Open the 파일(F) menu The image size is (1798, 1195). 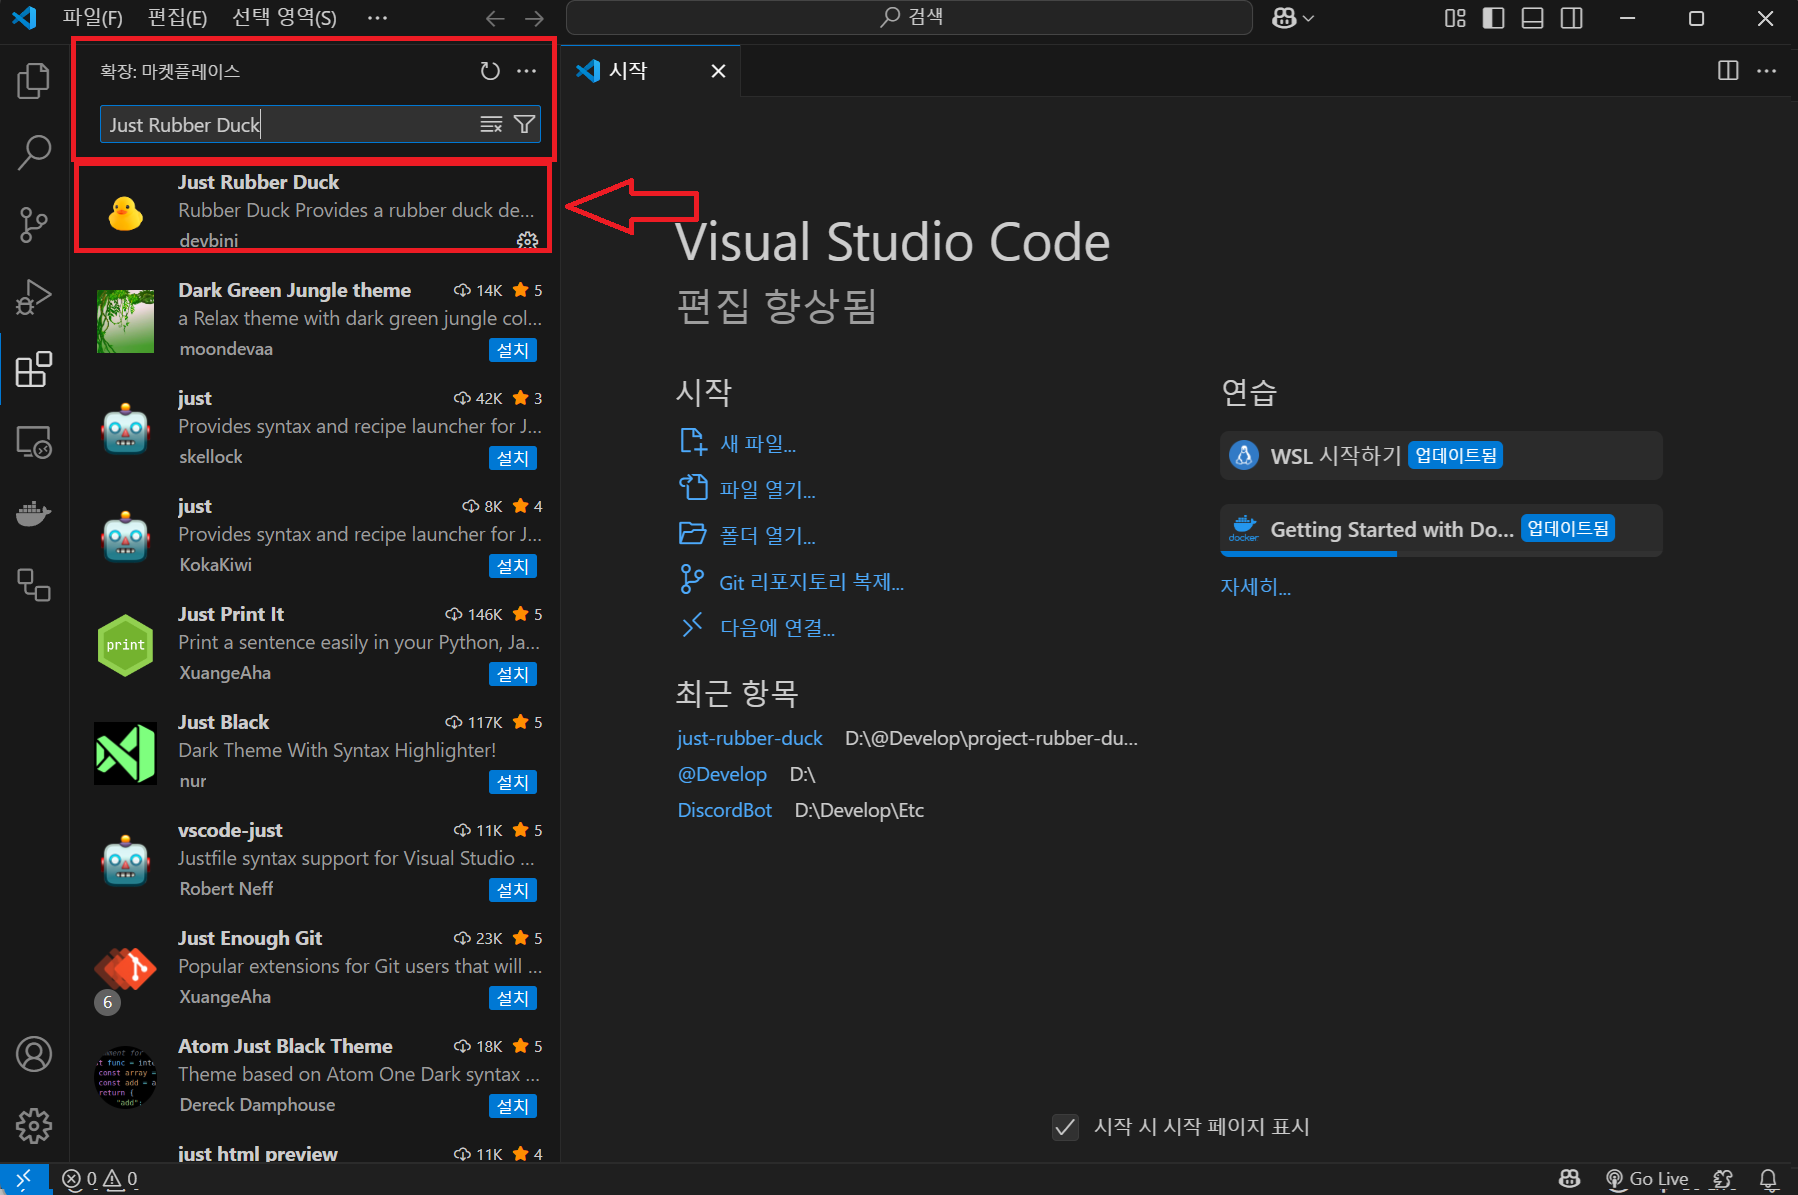pyautogui.click(x=93, y=18)
